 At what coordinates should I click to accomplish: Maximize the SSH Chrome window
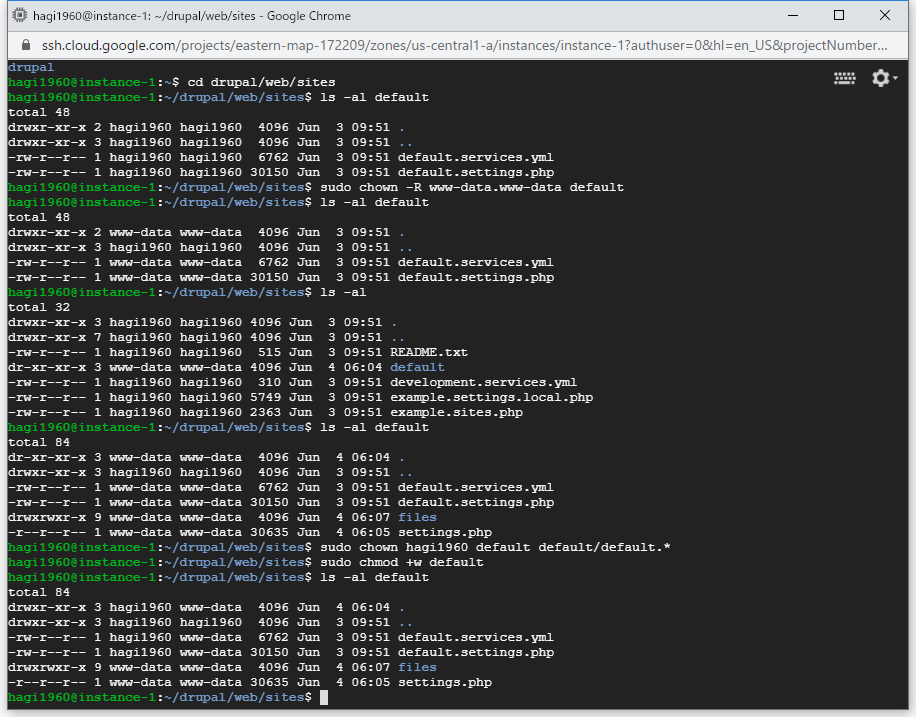[x=839, y=16]
